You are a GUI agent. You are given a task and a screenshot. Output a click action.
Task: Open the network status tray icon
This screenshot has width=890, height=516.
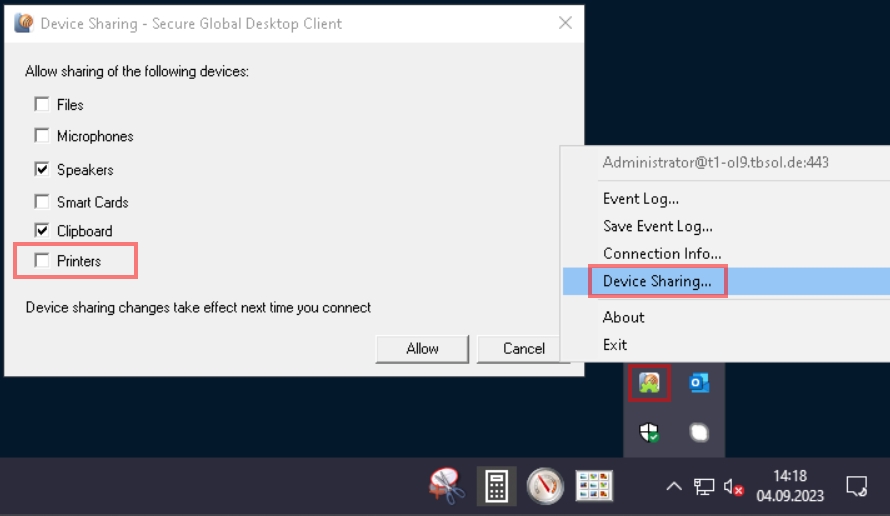point(704,487)
